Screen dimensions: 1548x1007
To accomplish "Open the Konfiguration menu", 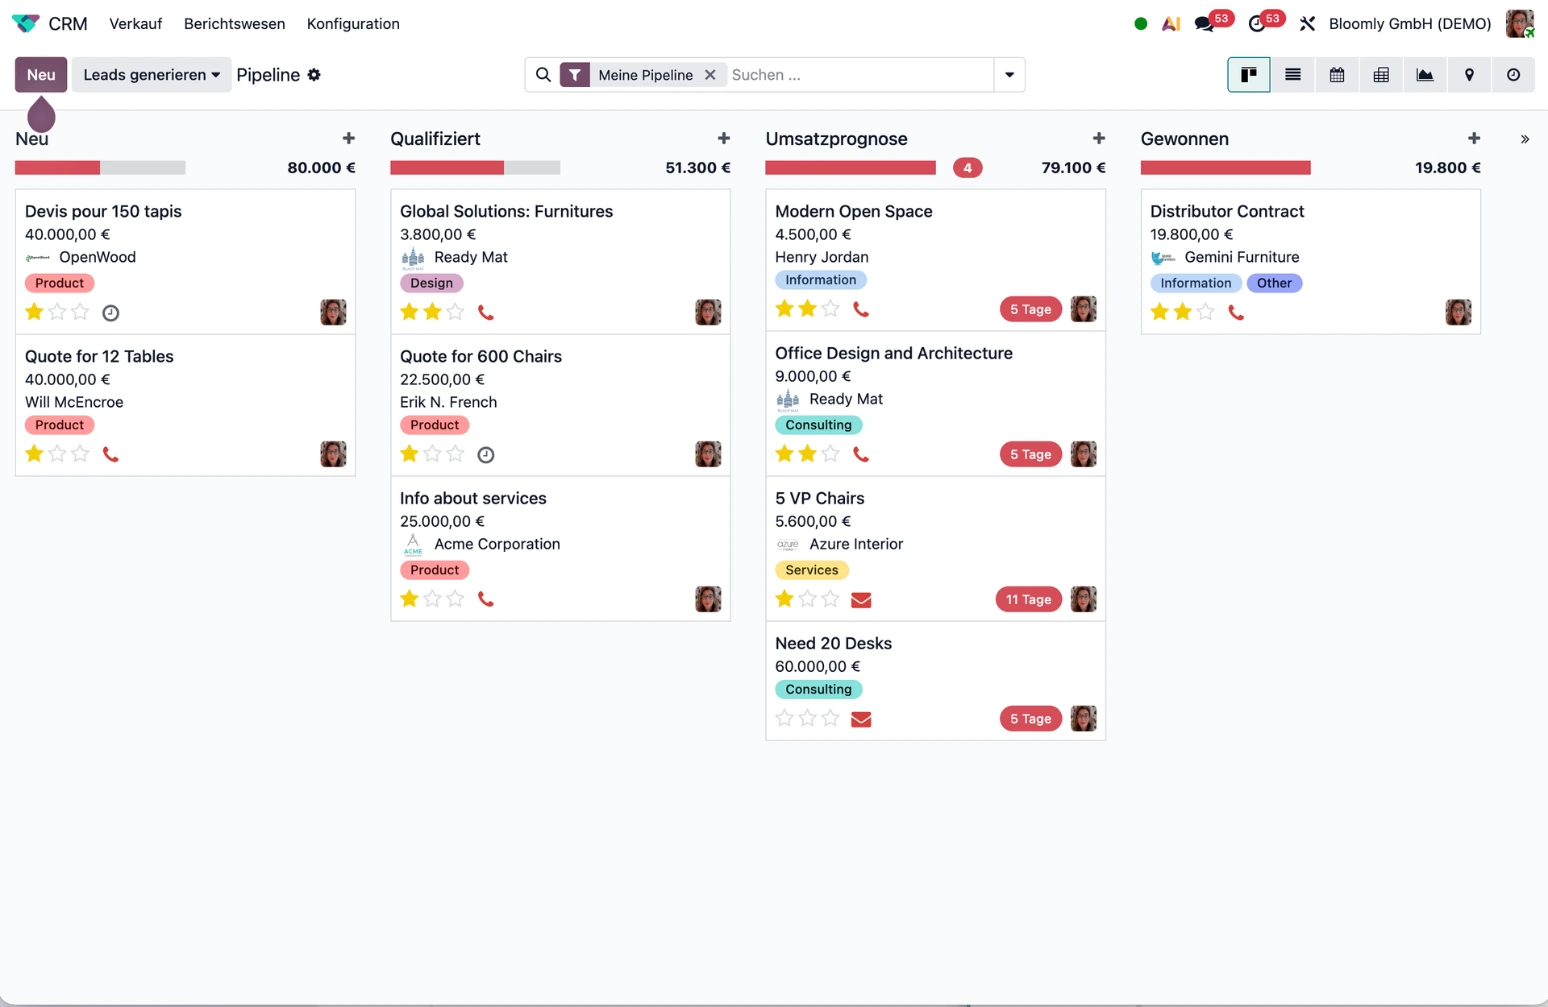I will tap(353, 23).
